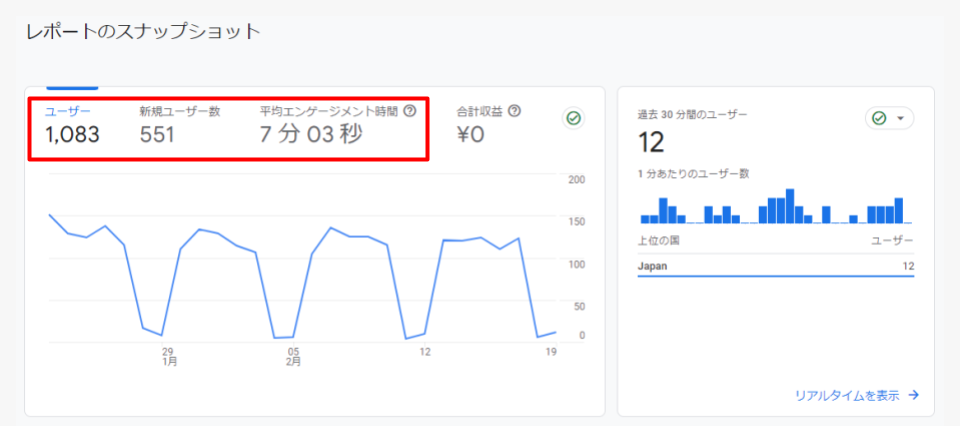The width and height of the screenshot is (960, 426).
Task: Click the tallest bar in the per-minute chart
Action: pos(790,206)
